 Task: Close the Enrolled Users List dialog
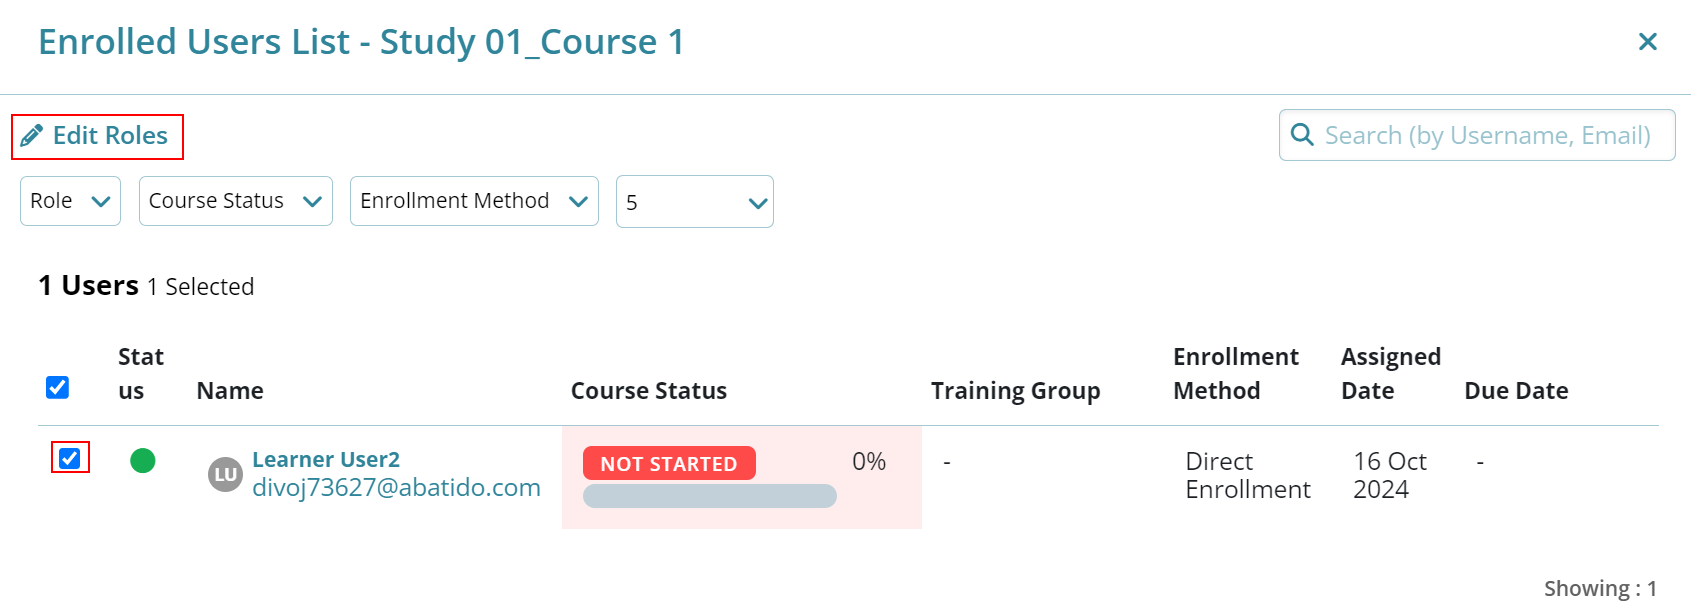pos(1648,42)
